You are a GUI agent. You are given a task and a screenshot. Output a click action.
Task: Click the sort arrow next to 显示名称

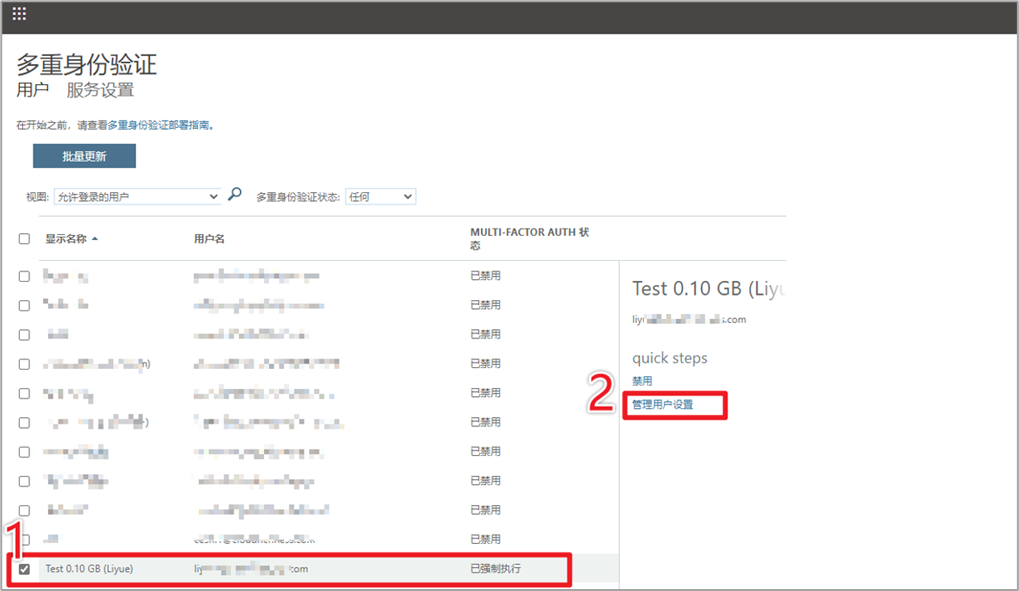click(95, 239)
